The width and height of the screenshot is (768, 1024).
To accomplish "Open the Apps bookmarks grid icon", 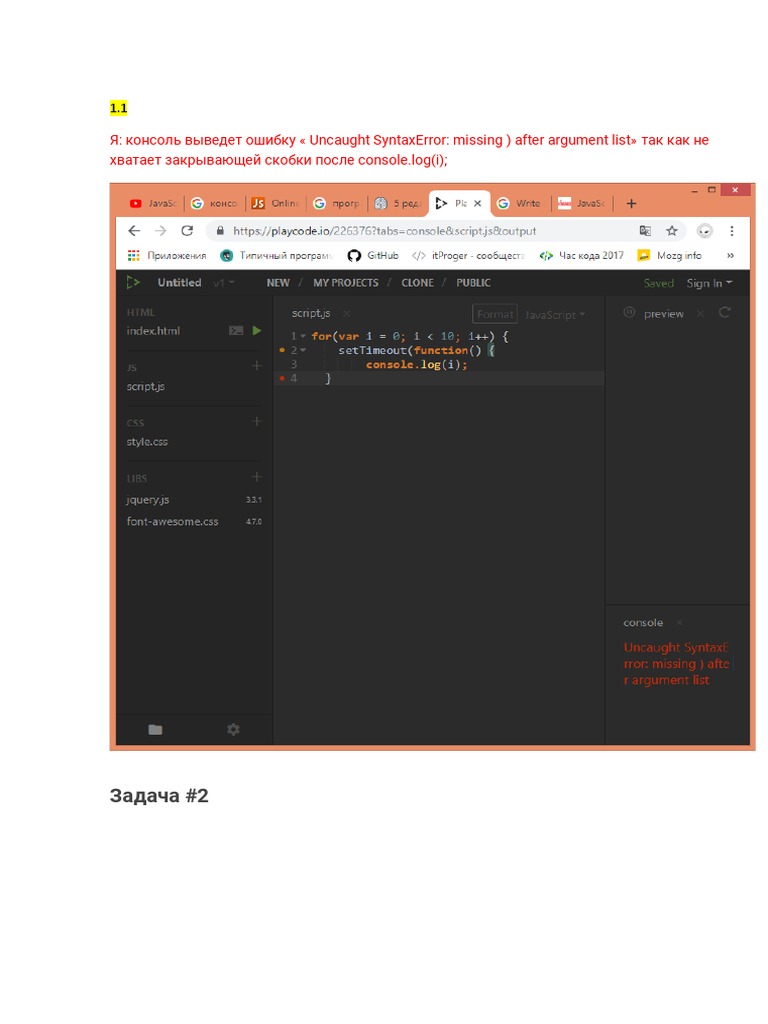I will tap(133, 255).
